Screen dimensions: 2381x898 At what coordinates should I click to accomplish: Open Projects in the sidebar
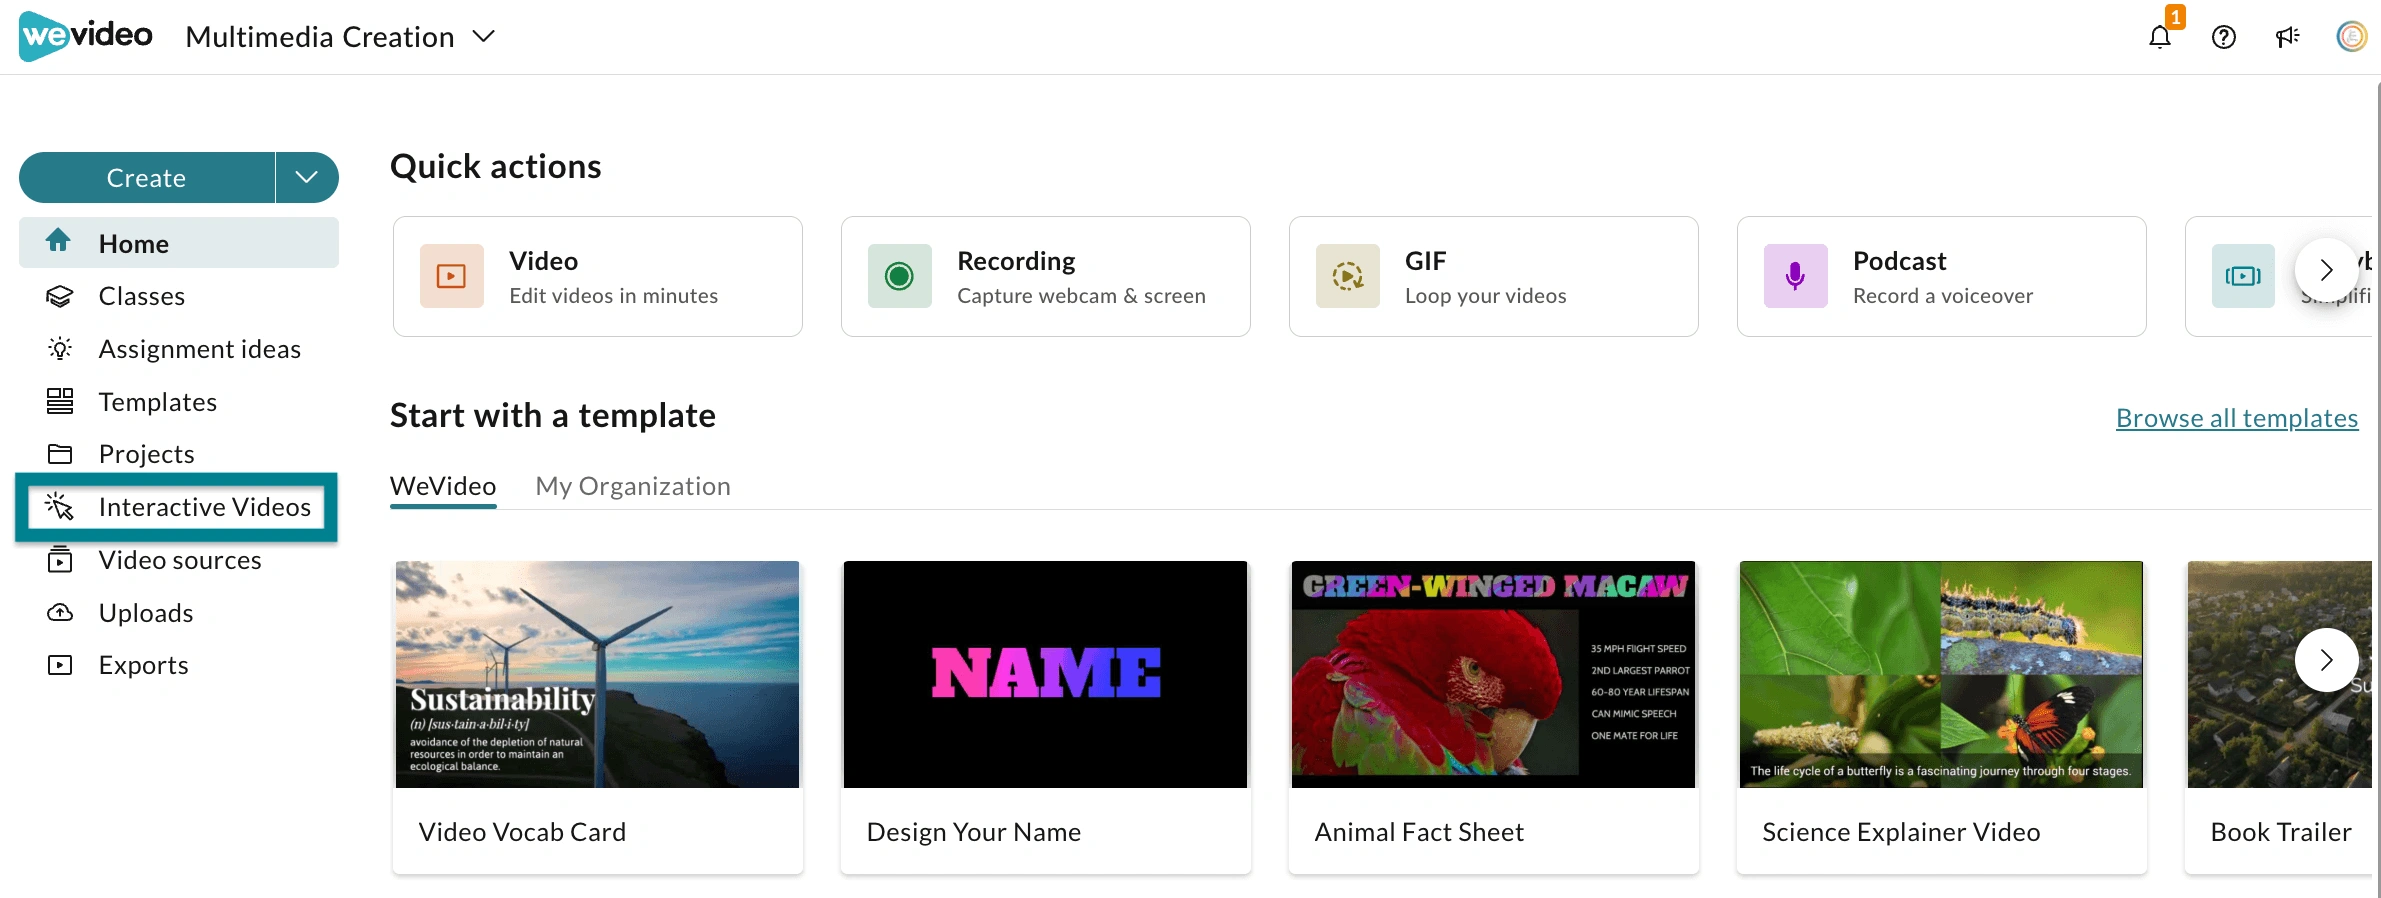click(x=179, y=454)
